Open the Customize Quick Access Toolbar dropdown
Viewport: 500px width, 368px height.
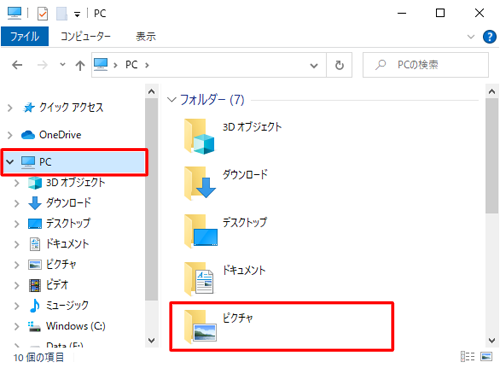(77, 14)
